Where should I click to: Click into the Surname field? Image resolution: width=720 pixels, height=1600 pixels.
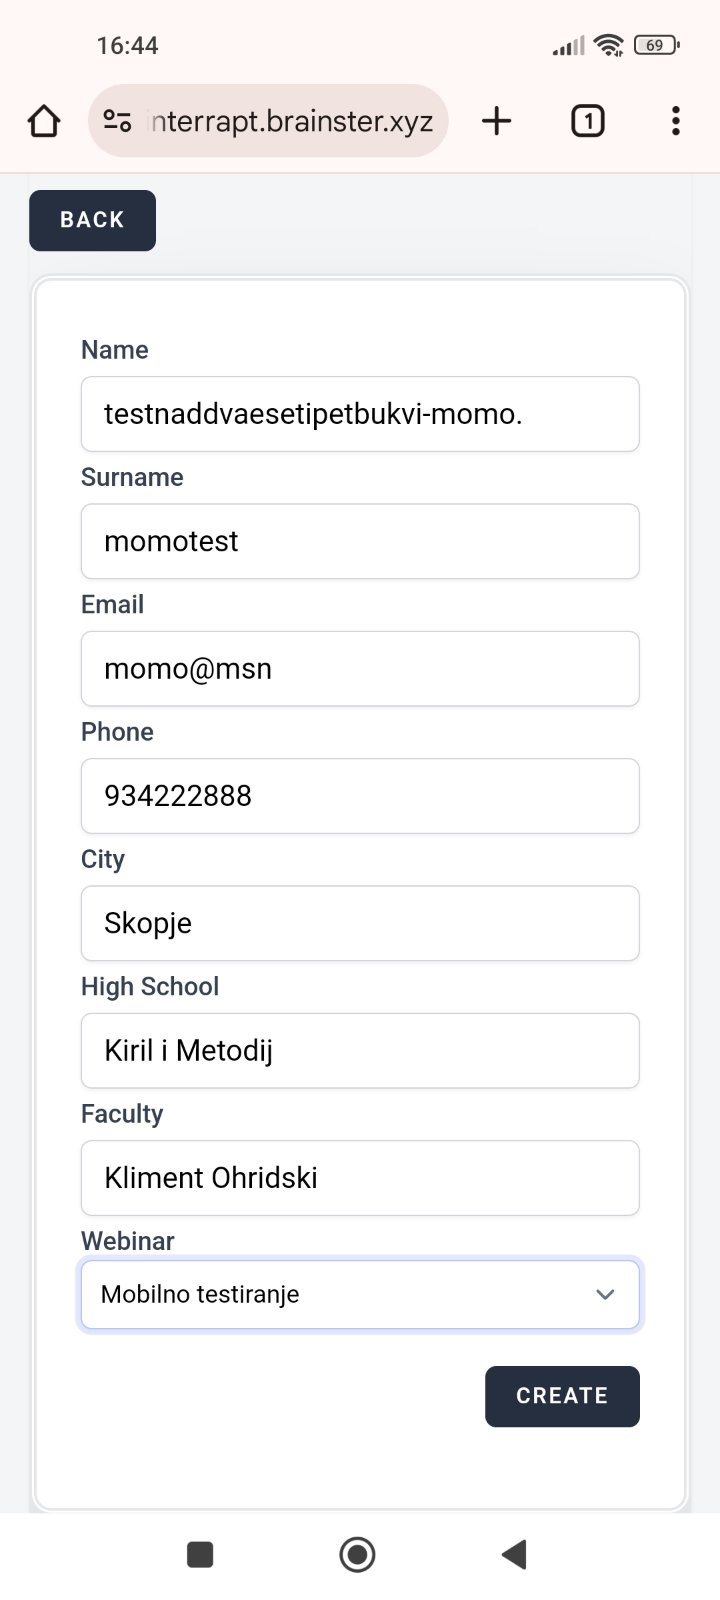(360, 541)
